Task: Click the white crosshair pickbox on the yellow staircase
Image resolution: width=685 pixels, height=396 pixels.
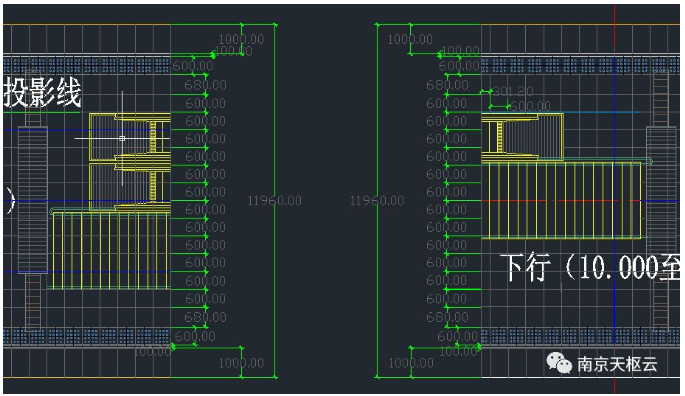Action: click(122, 139)
